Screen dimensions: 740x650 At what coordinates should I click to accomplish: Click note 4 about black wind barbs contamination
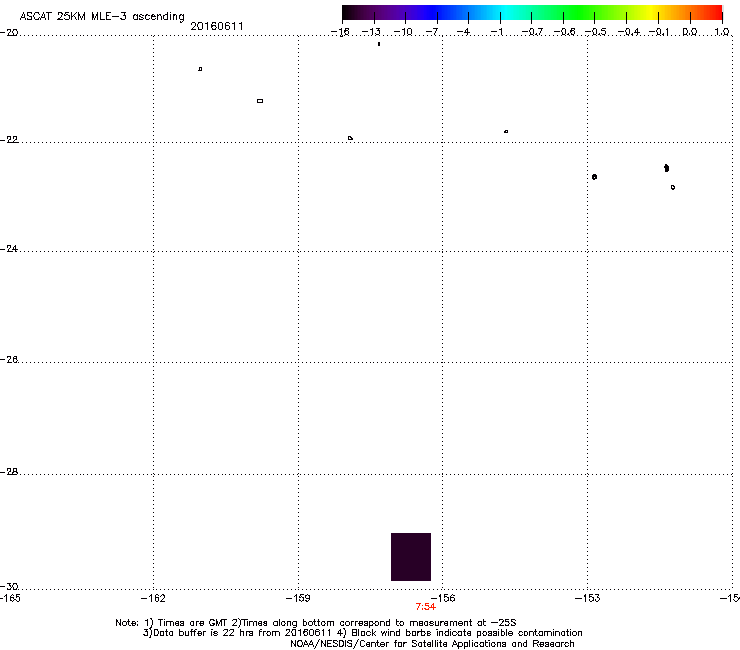(460, 633)
